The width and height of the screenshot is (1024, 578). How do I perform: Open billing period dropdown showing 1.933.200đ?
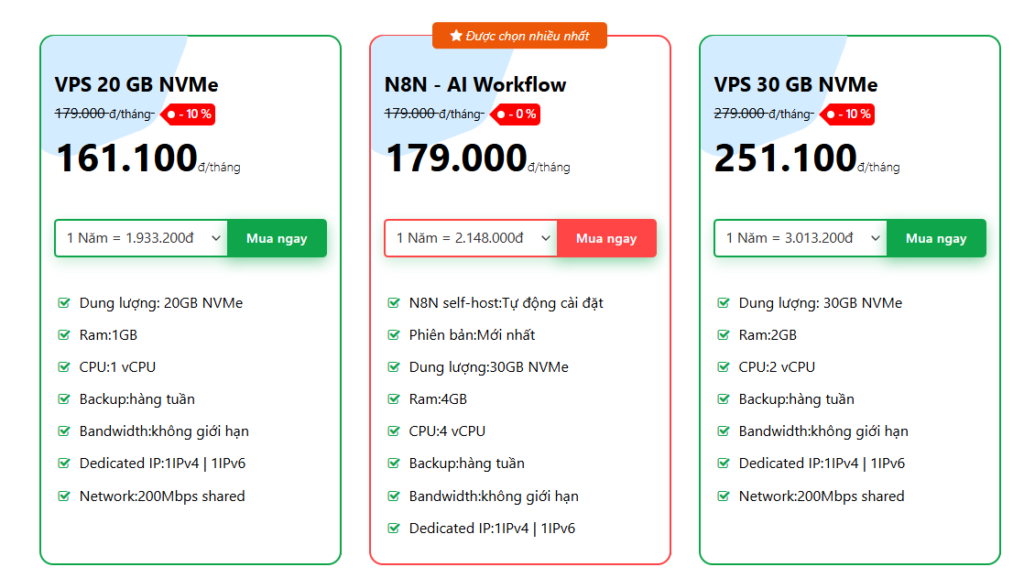point(142,238)
